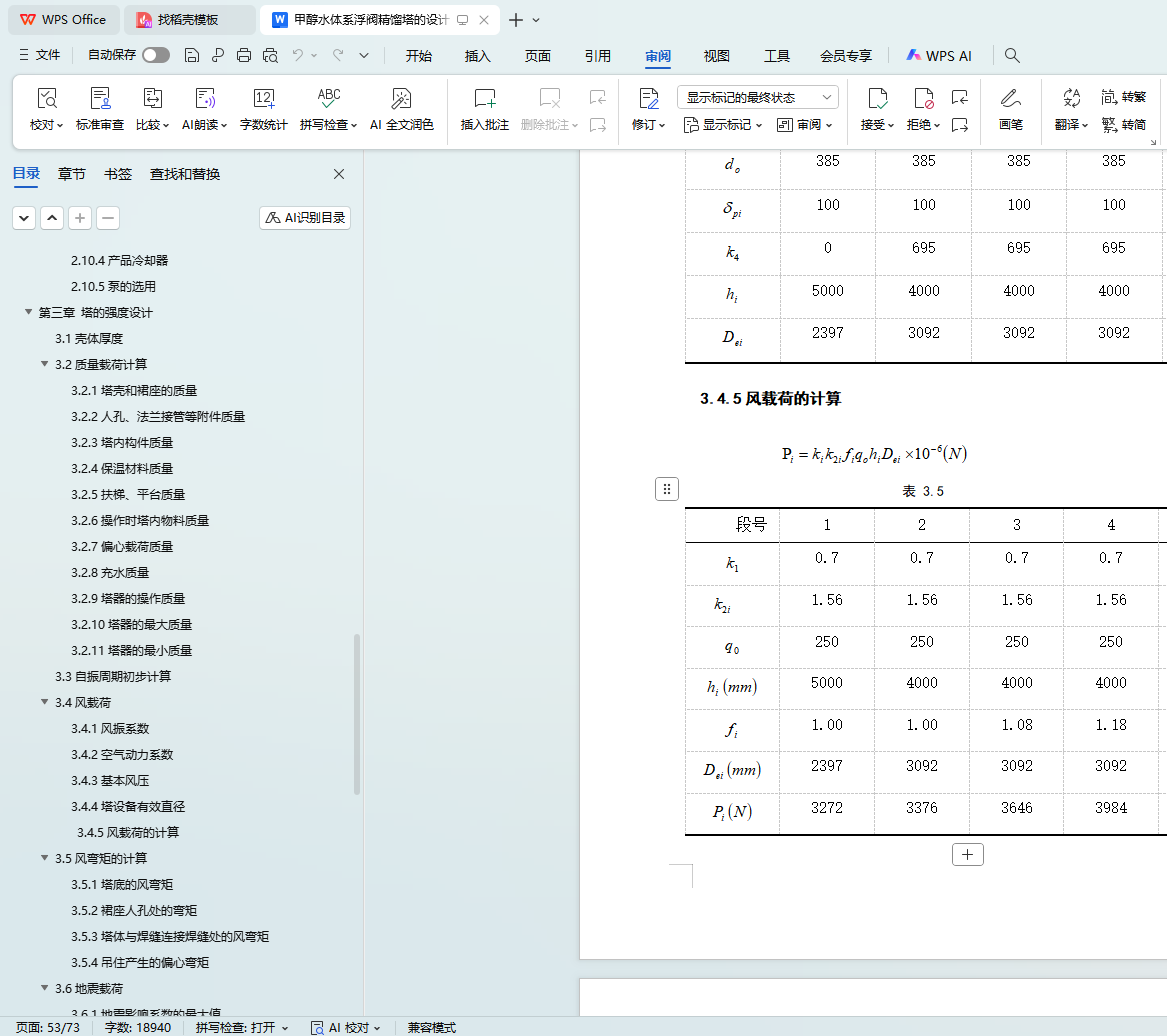Click the add row plus button below table

coord(967,855)
